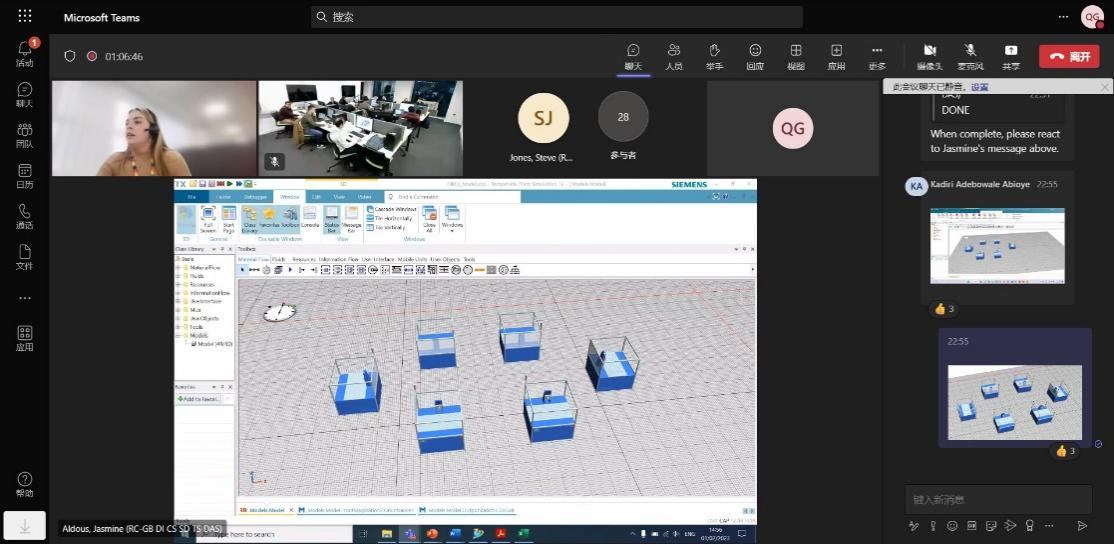
Task: Open the 日历 calendar in left sidebar
Action: tap(24, 175)
